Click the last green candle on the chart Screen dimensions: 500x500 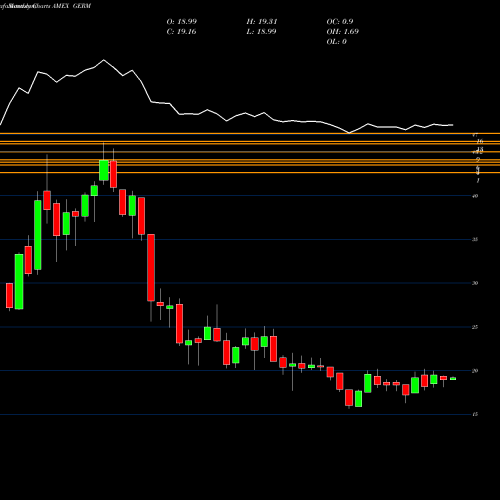coord(453,379)
